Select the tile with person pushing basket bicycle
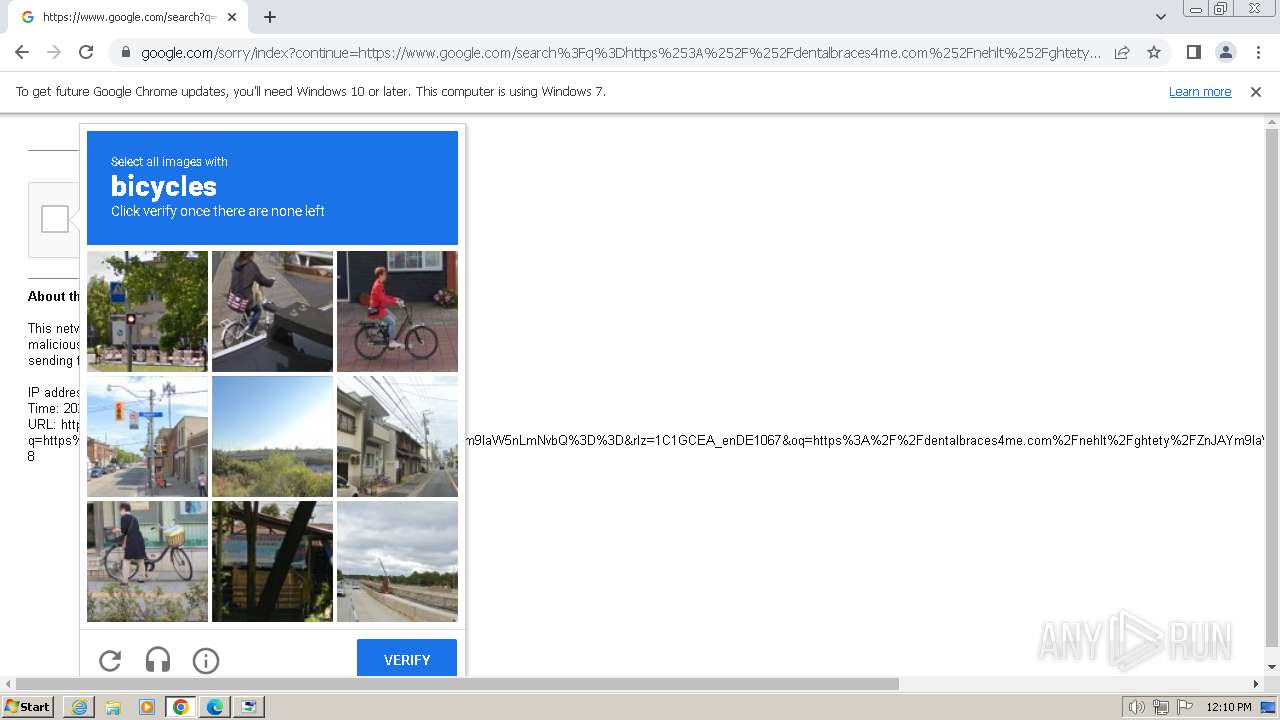 click(x=147, y=561)
